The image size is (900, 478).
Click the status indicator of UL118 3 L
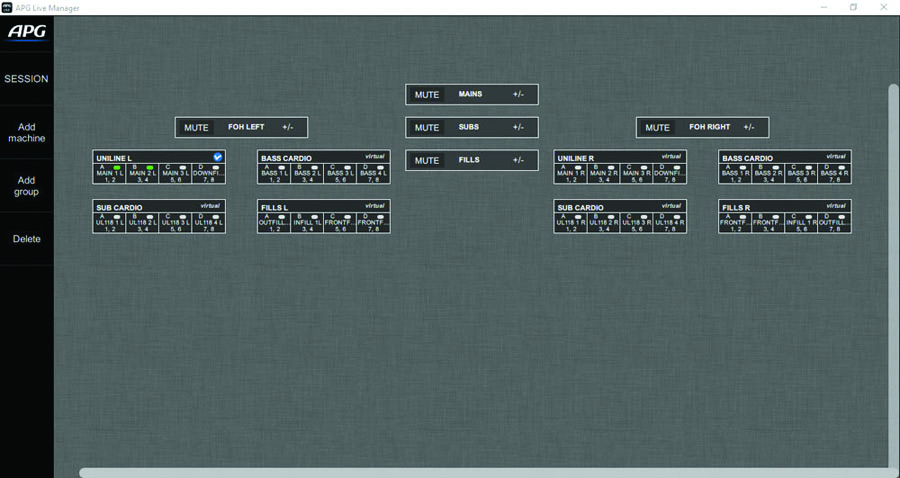pos(183,217)
